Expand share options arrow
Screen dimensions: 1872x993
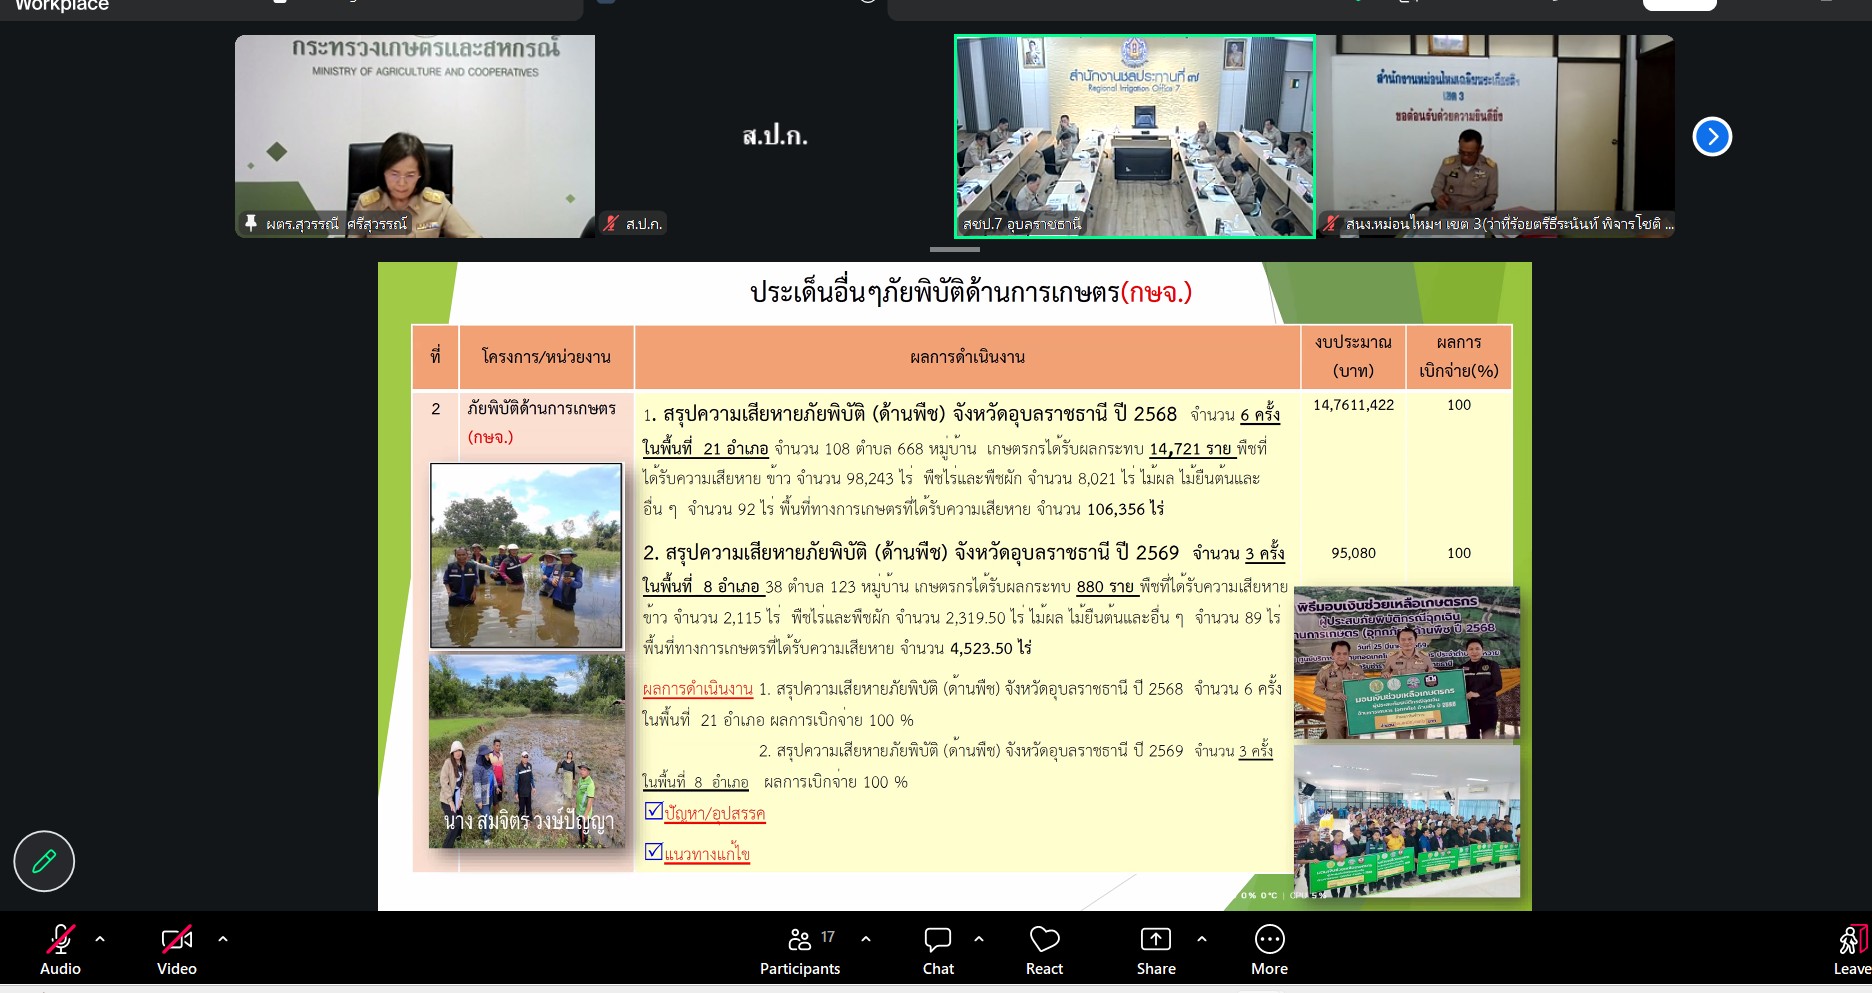click(1202, 939)
